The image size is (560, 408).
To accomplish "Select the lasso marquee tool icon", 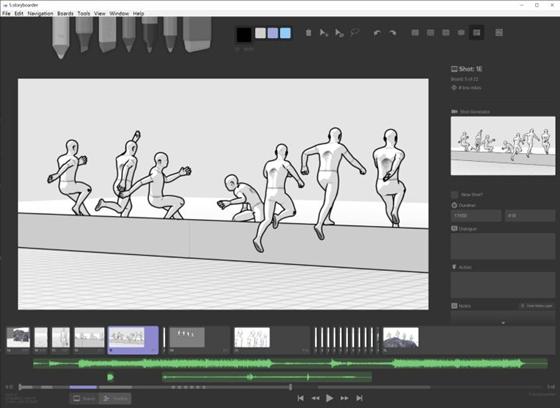I will [x=354, y=33].
